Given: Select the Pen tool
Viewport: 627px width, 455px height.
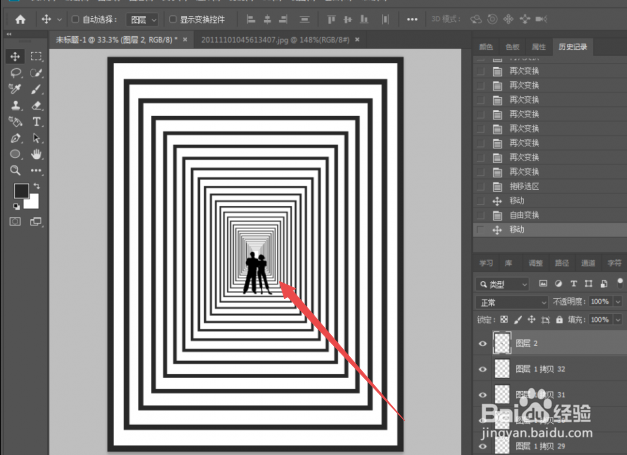Looking at the screenshot, I should 15,138.
